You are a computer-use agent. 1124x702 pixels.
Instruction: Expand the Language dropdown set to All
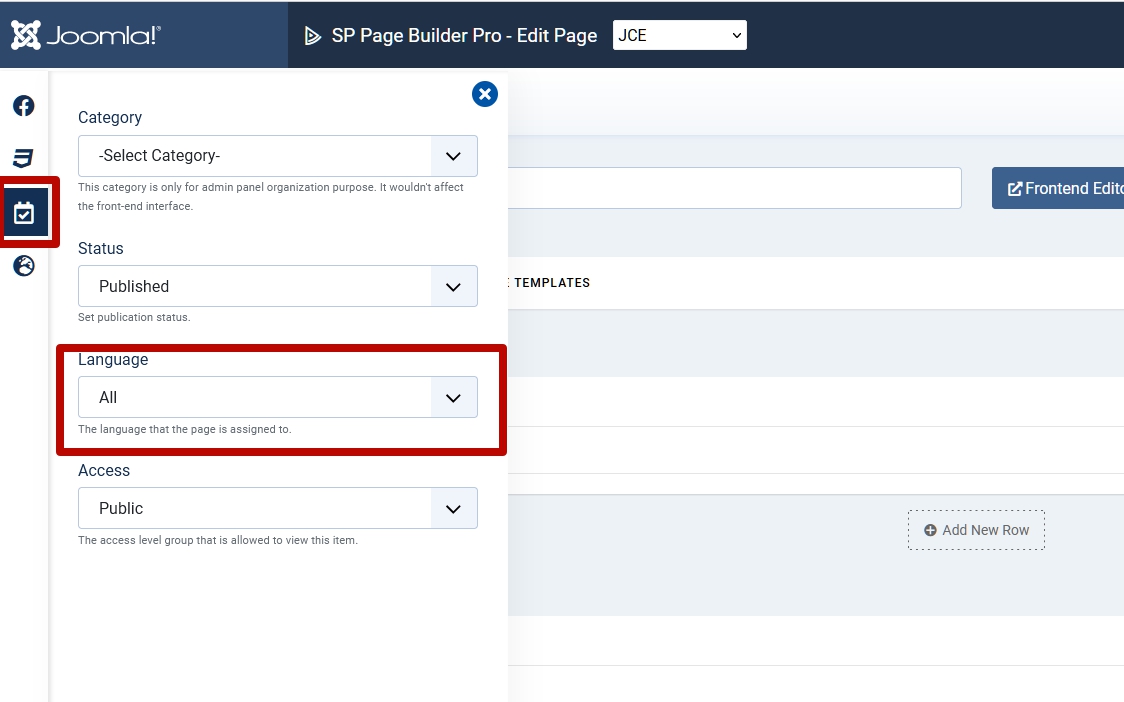[277, 397]
